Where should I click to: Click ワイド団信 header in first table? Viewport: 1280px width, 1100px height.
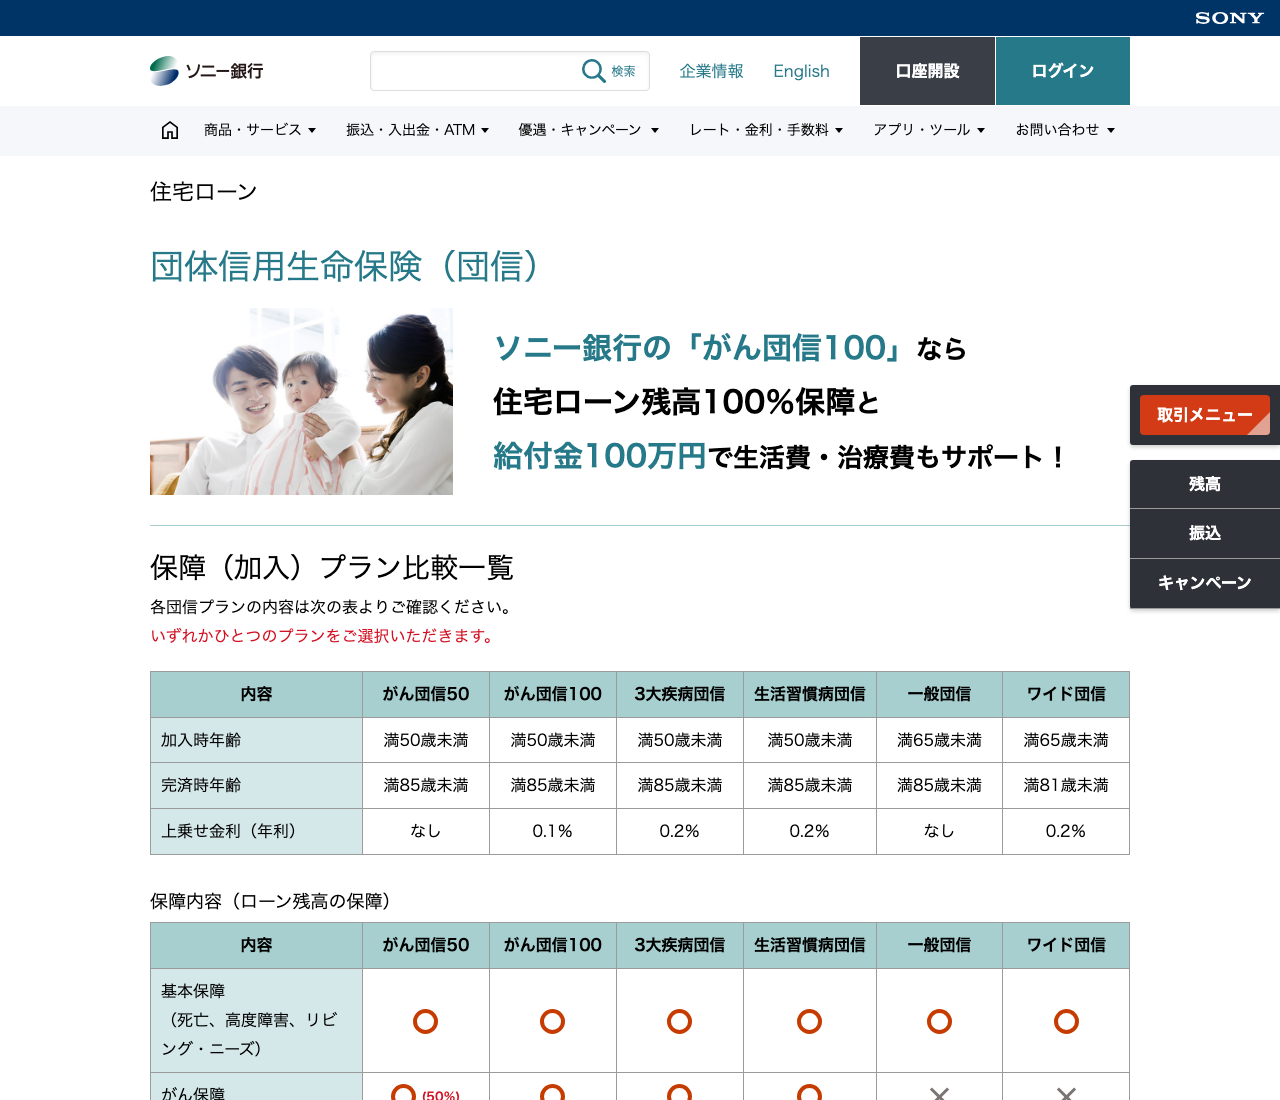(1066, 694)
